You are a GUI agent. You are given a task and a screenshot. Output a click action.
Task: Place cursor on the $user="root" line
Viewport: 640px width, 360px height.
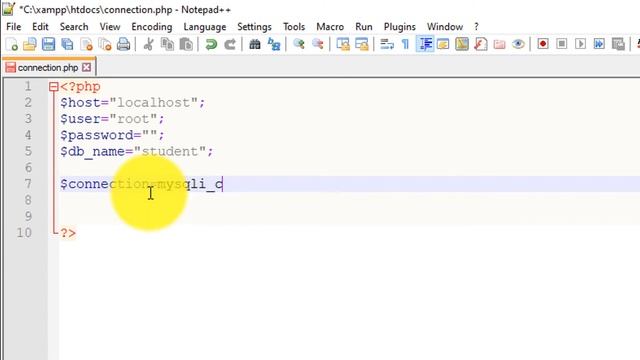(112, 119)
